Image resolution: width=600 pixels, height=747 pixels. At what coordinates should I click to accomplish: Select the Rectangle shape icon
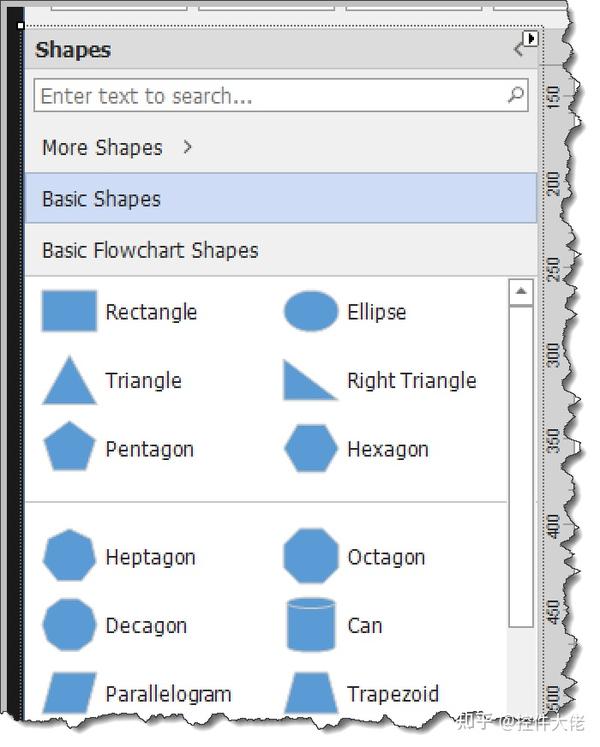(69, 311)
